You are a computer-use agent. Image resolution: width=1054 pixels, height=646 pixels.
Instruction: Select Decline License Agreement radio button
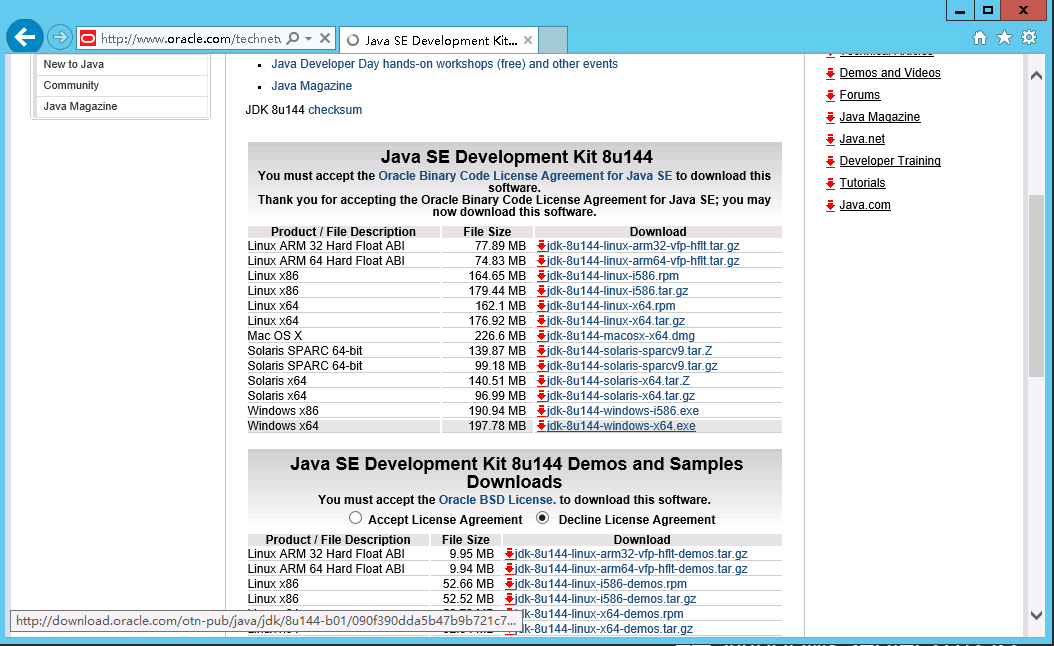pos(542,518)
